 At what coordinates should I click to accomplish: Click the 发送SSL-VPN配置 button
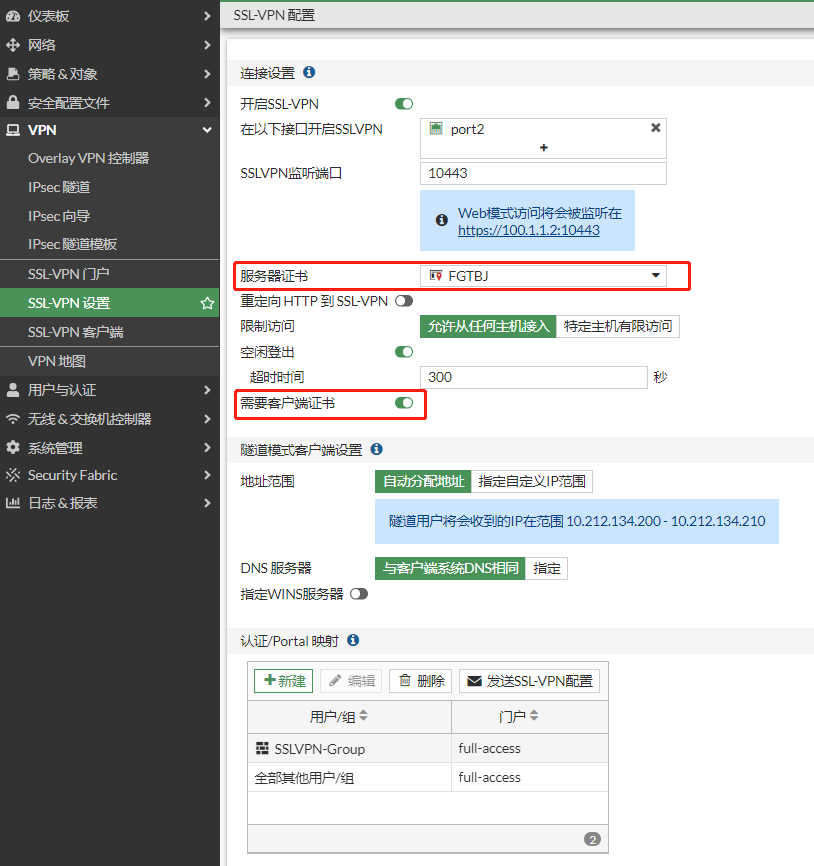pyautogui.click(x=530, y=681)
